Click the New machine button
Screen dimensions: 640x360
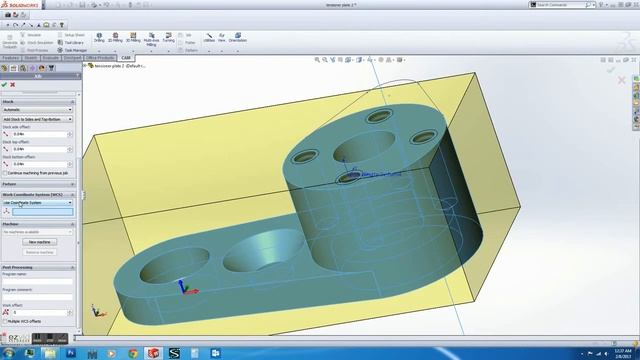coord(40,242)
